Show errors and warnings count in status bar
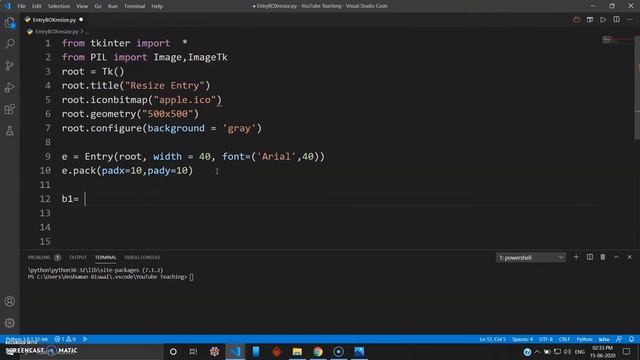 [65, 339]
